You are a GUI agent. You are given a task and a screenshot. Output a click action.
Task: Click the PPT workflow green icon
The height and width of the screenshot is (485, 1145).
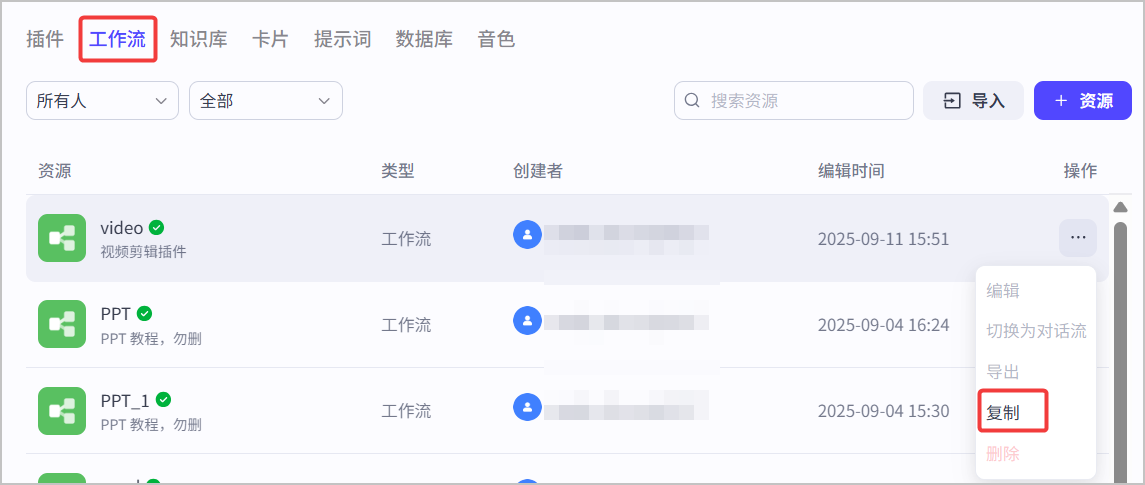tap(62, 324)
